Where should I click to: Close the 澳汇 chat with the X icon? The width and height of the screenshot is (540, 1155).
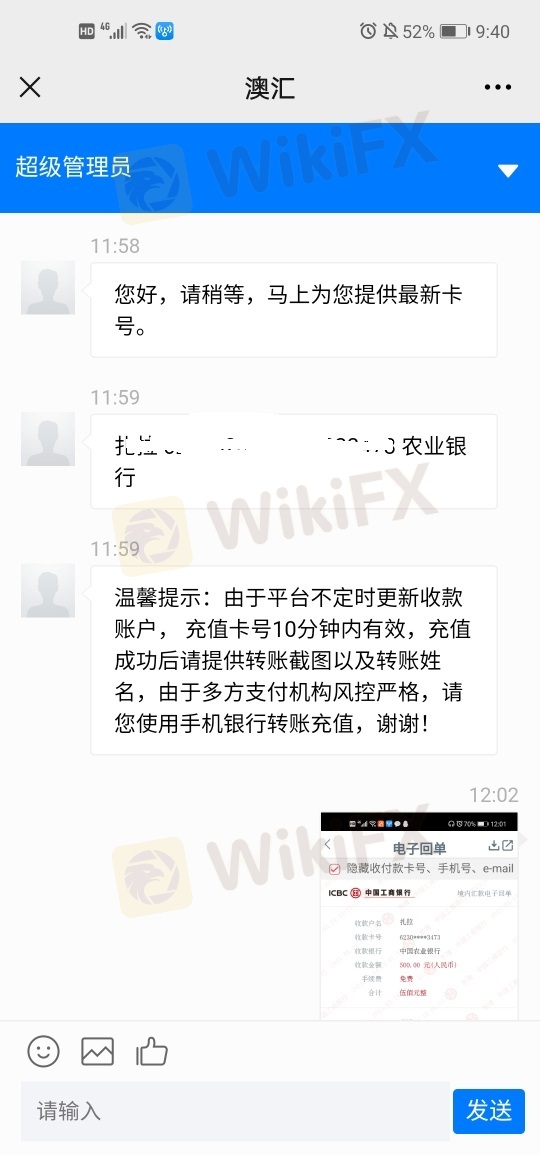click(x=29, y=88)
